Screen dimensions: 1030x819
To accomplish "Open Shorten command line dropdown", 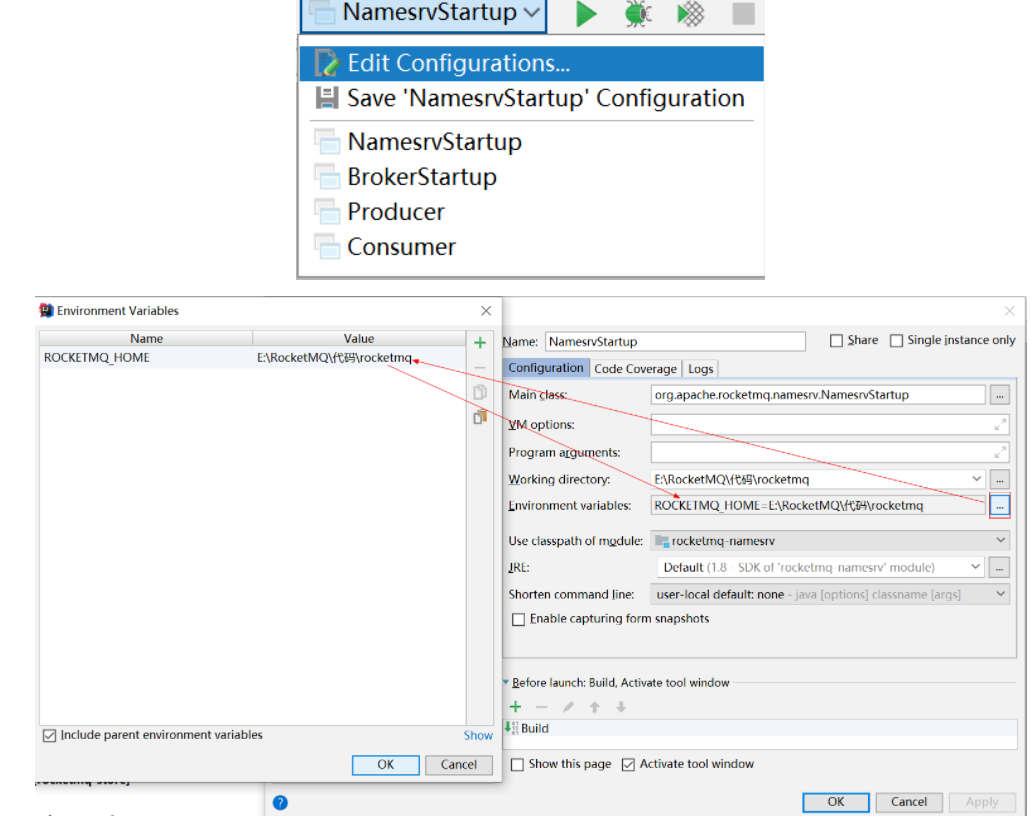I will (830, 594).
